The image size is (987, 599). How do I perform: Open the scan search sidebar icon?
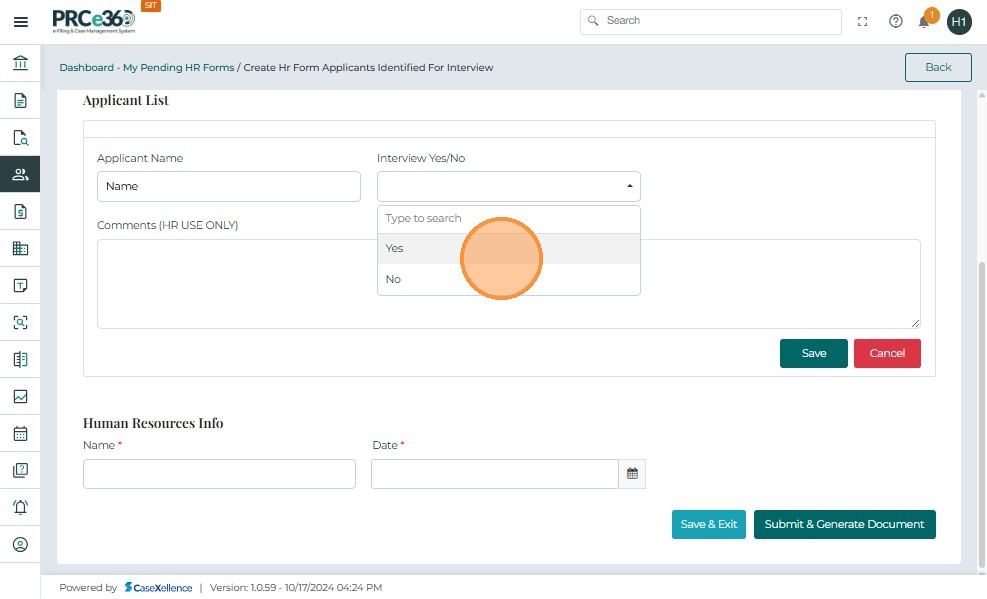[20, 323]
